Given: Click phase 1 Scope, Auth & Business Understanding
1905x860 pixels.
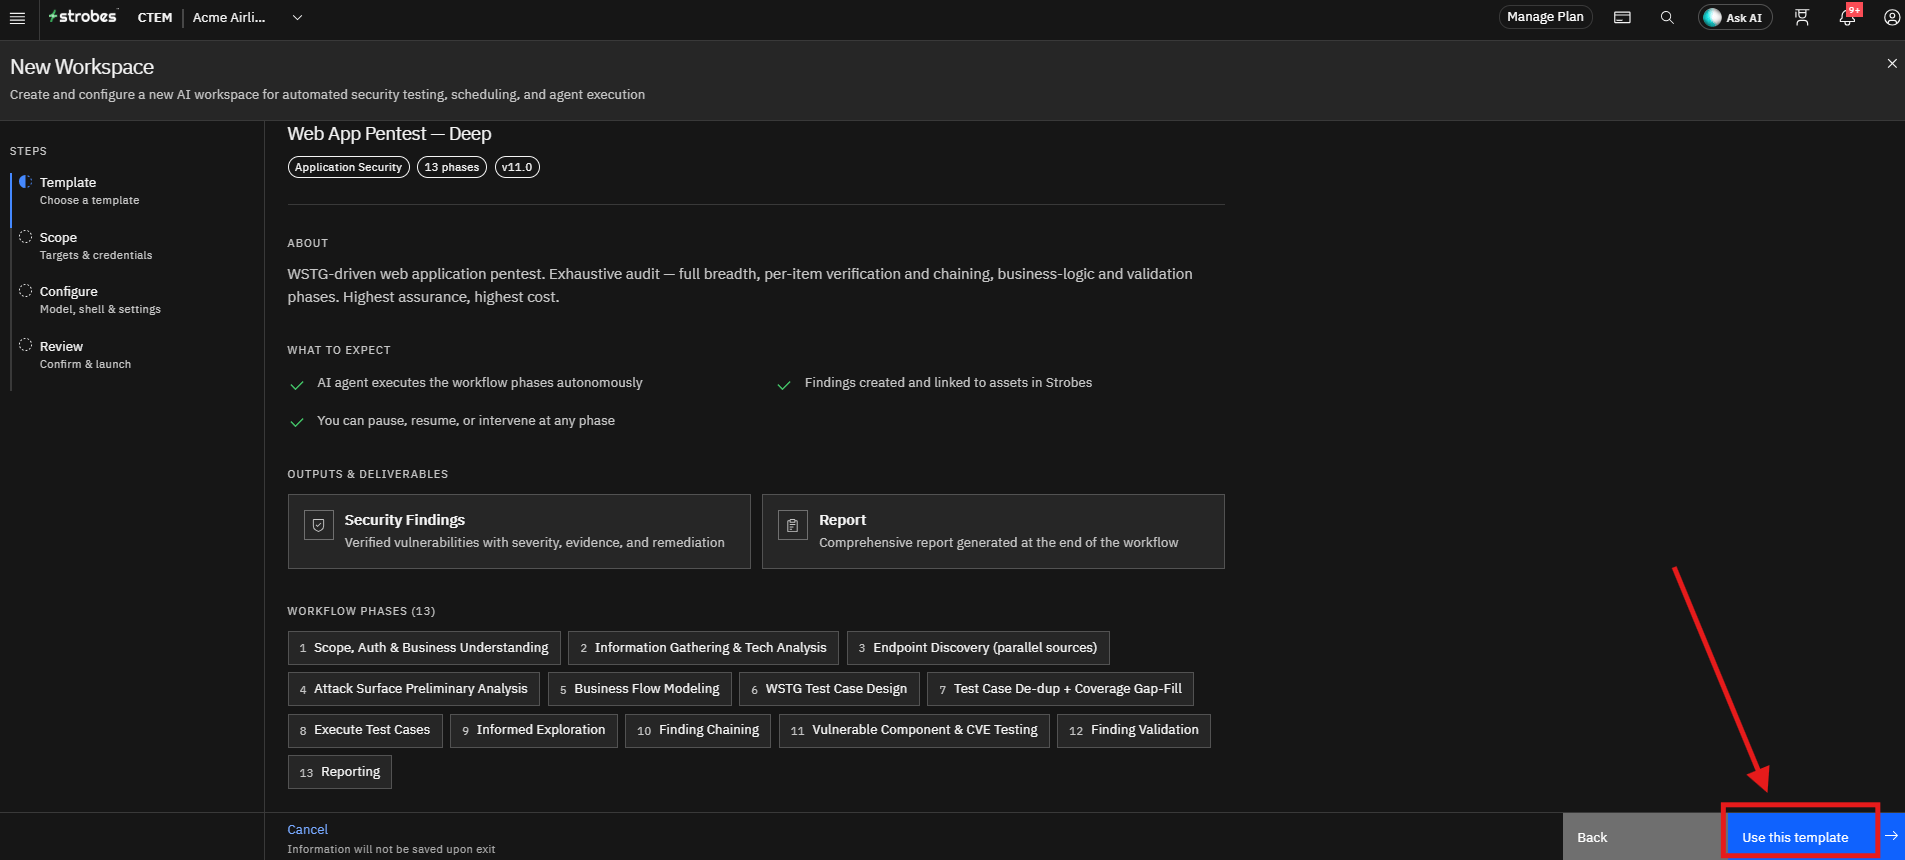Looking at the screenshot, I should (424, 648).
